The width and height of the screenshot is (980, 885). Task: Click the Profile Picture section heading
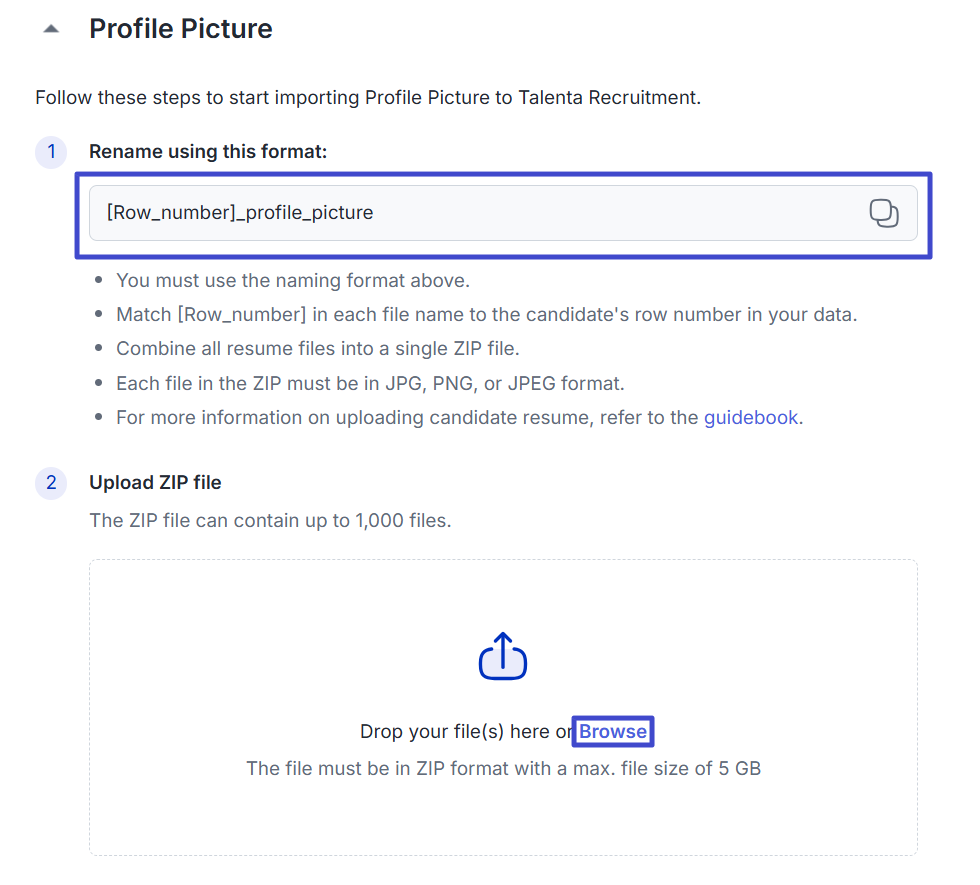[x=181, y=29]
